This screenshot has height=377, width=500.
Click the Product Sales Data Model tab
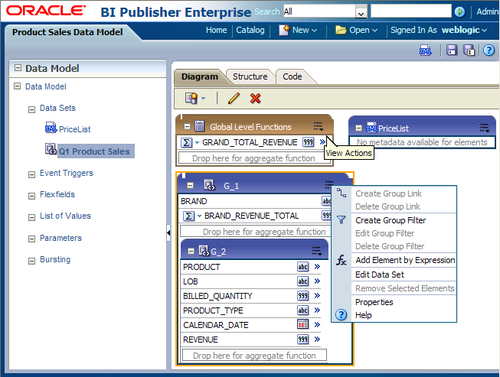(67, 32)
